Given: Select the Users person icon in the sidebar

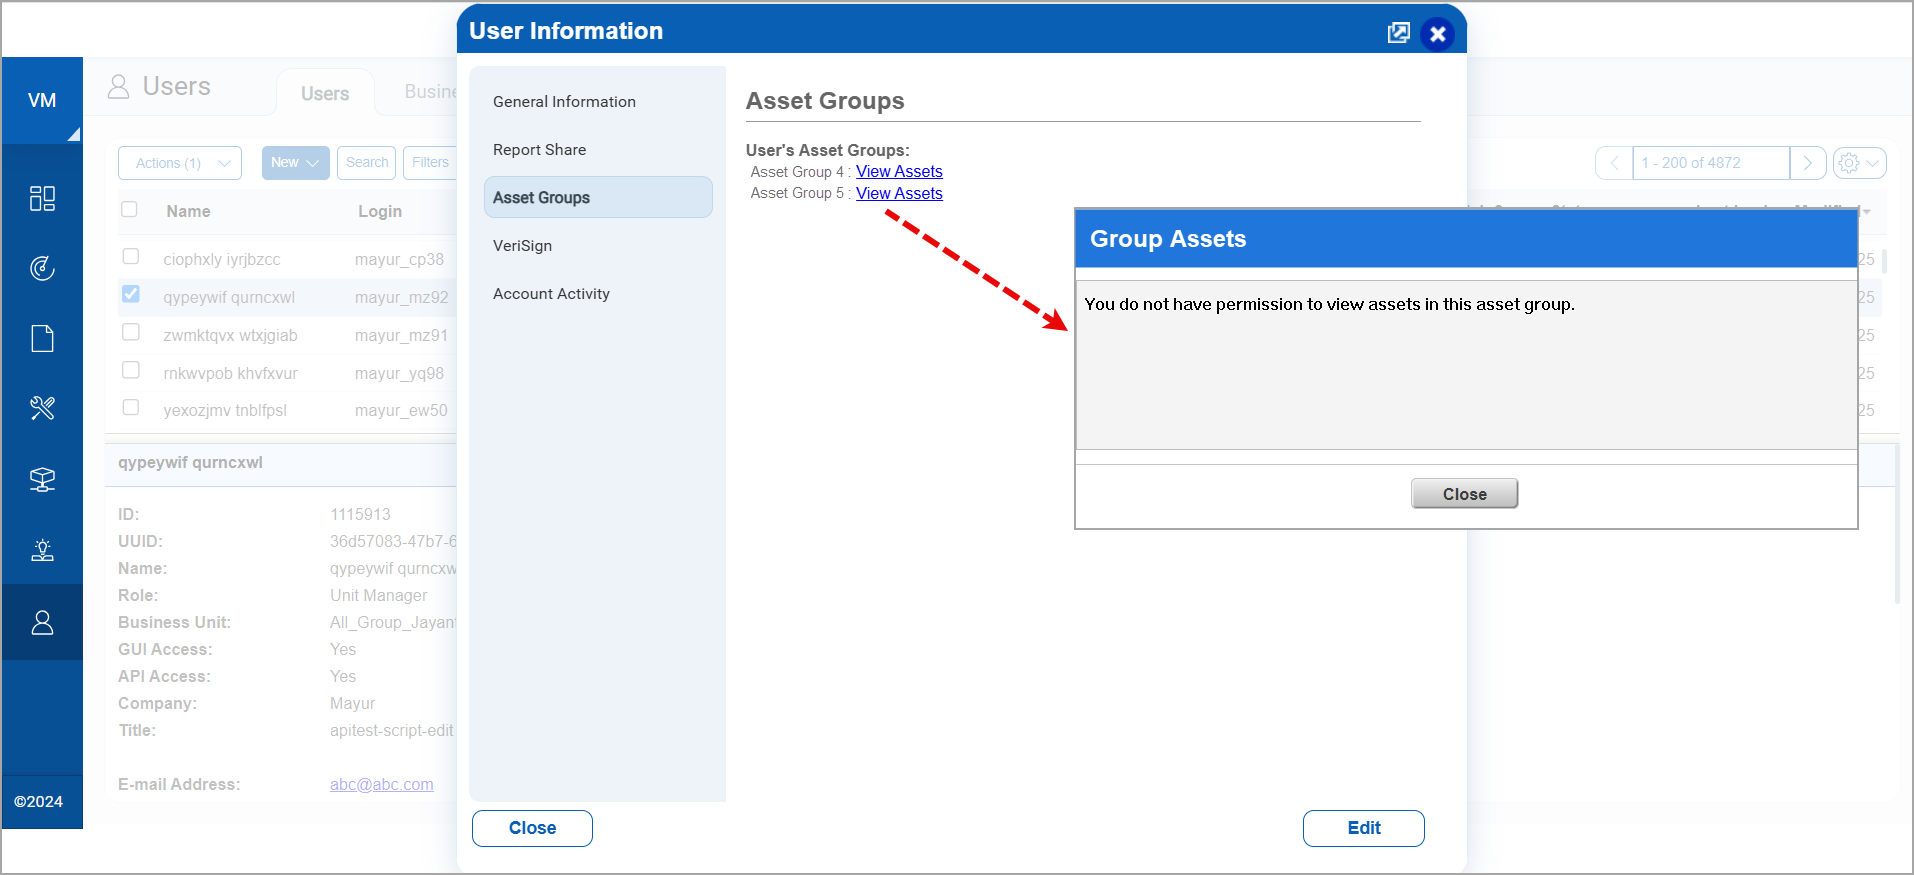Looking at the screenshot, I should (x=42, y=622).
